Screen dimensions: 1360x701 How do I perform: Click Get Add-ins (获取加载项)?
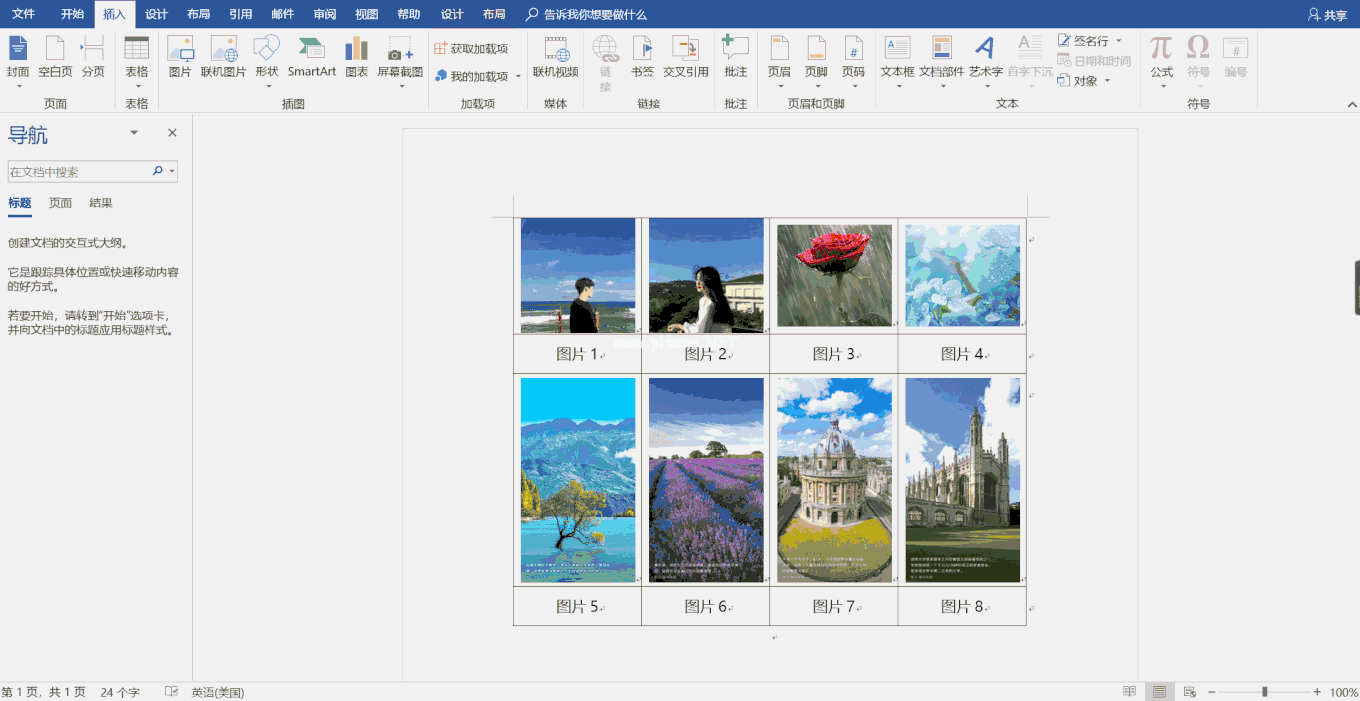click(x=471, y=48)
